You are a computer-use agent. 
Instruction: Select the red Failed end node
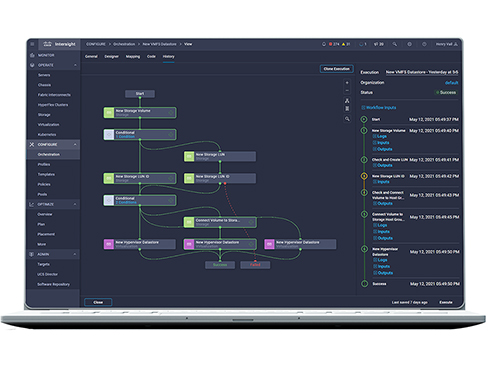point(255,265)
